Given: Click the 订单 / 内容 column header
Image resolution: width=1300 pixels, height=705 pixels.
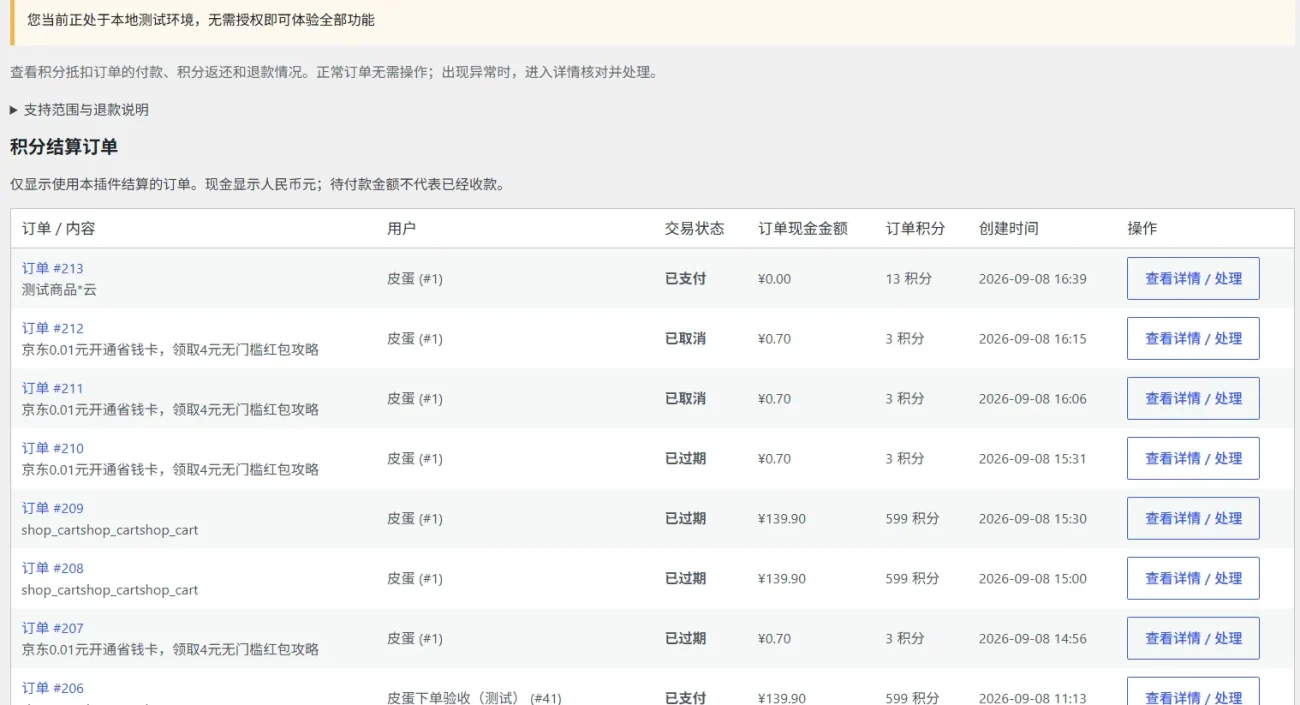Looking at the screenshot, I should pos(59,229).
